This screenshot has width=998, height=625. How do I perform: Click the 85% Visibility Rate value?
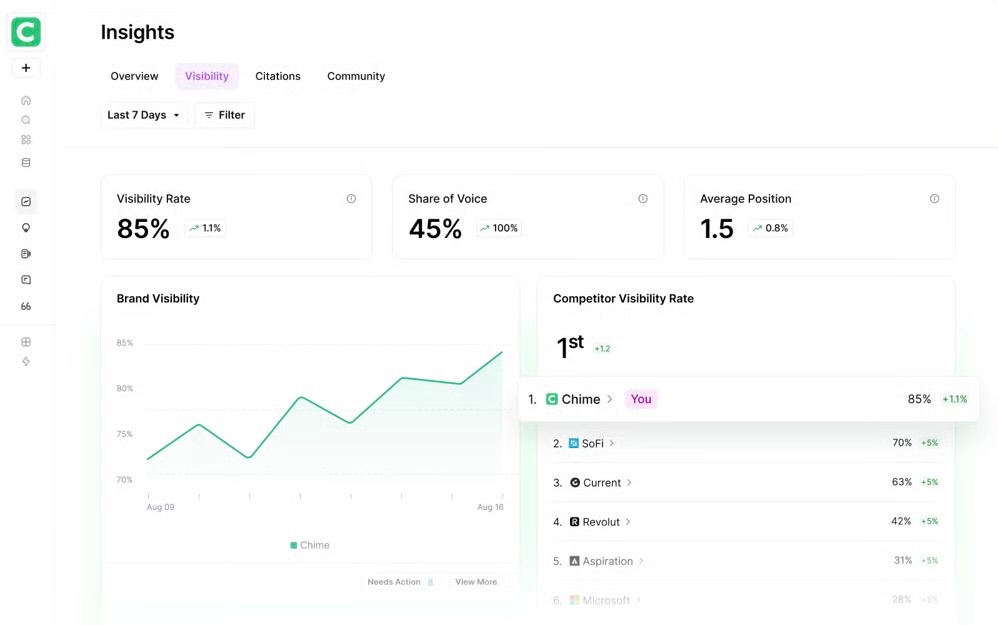[143, 228]
